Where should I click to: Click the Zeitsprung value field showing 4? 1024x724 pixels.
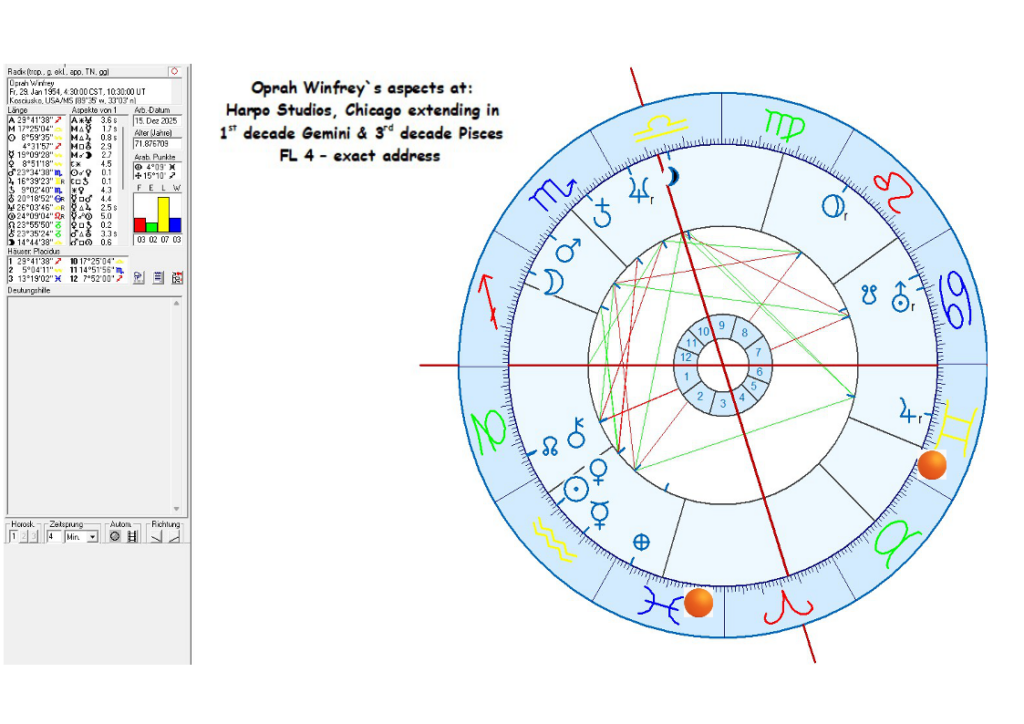tap(54, 536)
